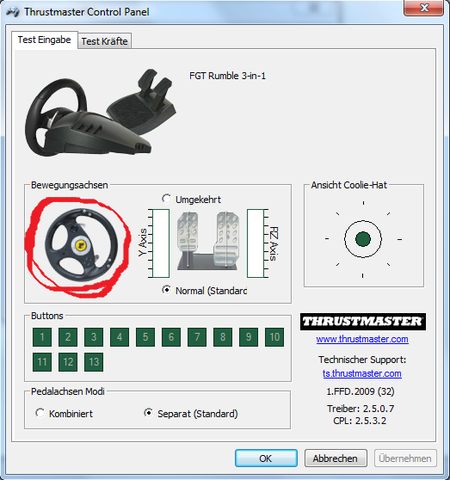Click button indicator 10

pos(274,337)
